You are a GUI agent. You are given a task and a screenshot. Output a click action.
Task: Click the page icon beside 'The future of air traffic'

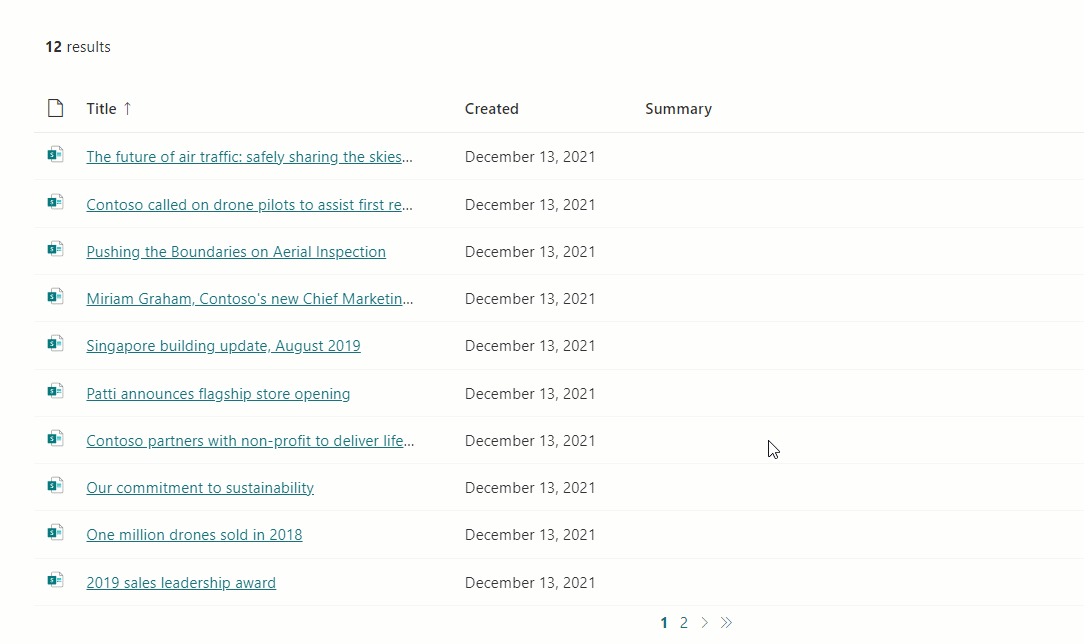tap(55, 155)
